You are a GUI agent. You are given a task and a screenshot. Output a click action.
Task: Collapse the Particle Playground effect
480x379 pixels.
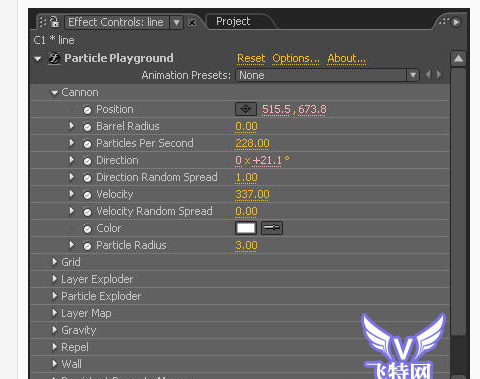tap(38, 59)
